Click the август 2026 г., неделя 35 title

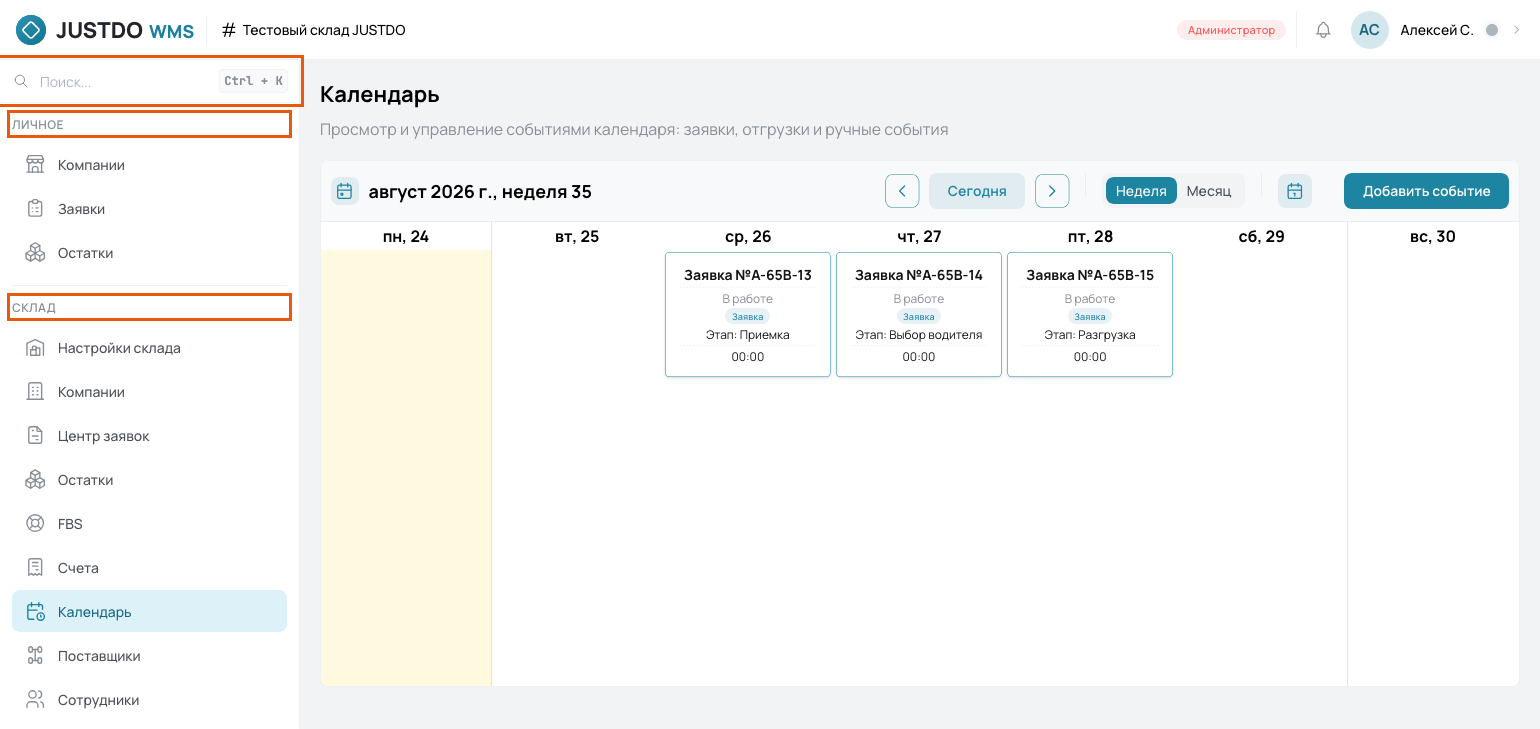click(x=480, y=191)
